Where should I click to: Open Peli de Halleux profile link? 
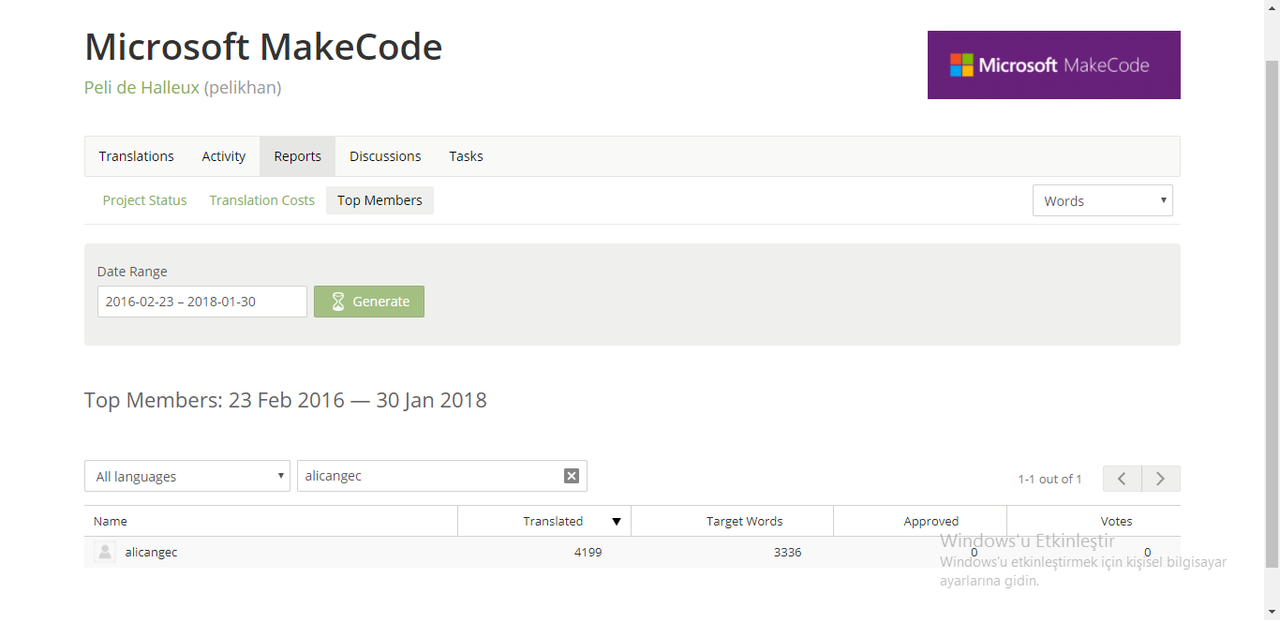click(x=142, y=88)
